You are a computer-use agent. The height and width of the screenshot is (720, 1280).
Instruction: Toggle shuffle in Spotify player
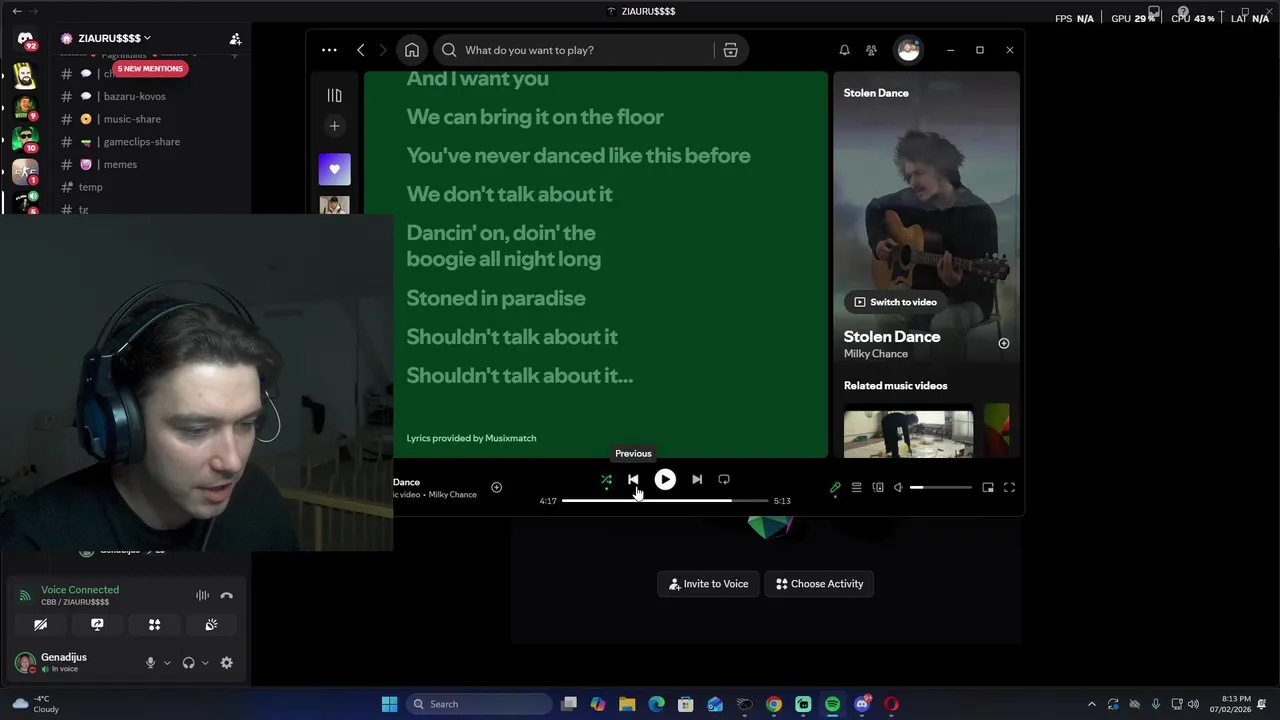(606, 480)
